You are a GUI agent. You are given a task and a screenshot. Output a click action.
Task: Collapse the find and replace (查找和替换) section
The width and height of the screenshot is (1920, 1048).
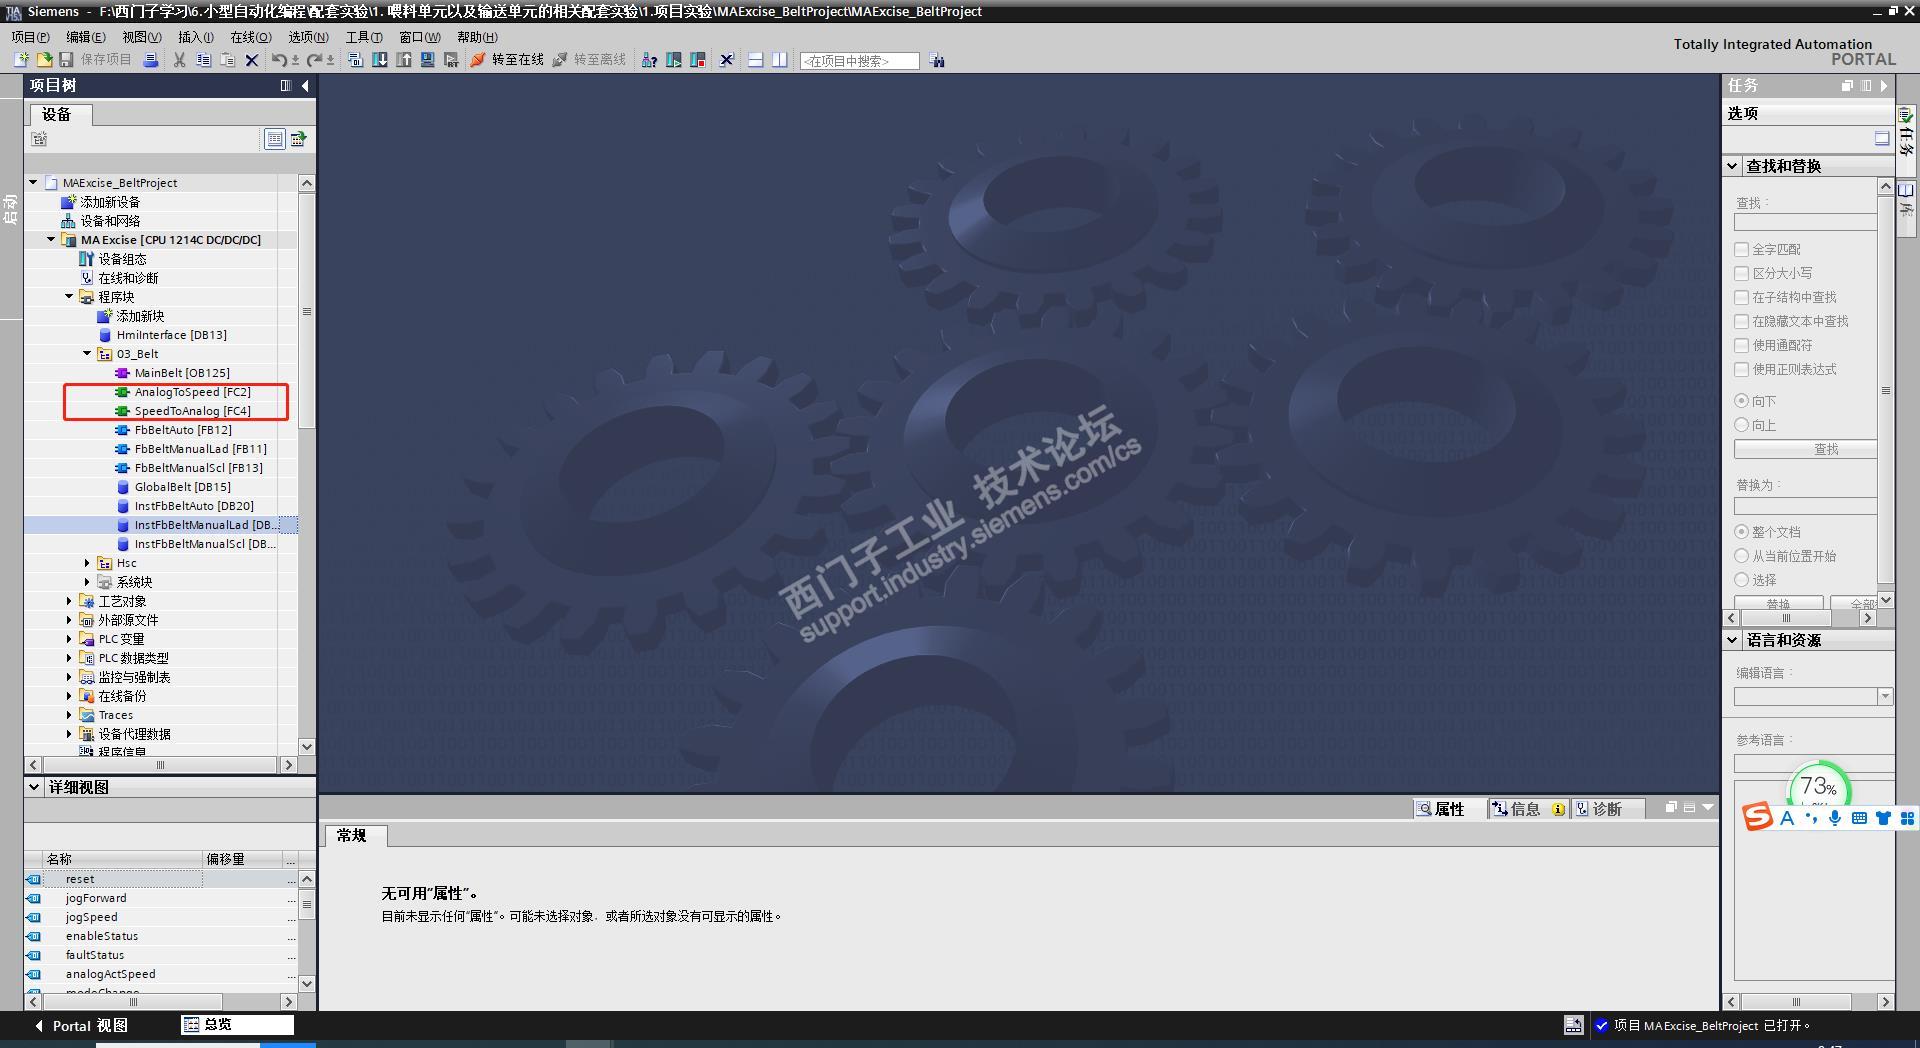(1733, 166)
